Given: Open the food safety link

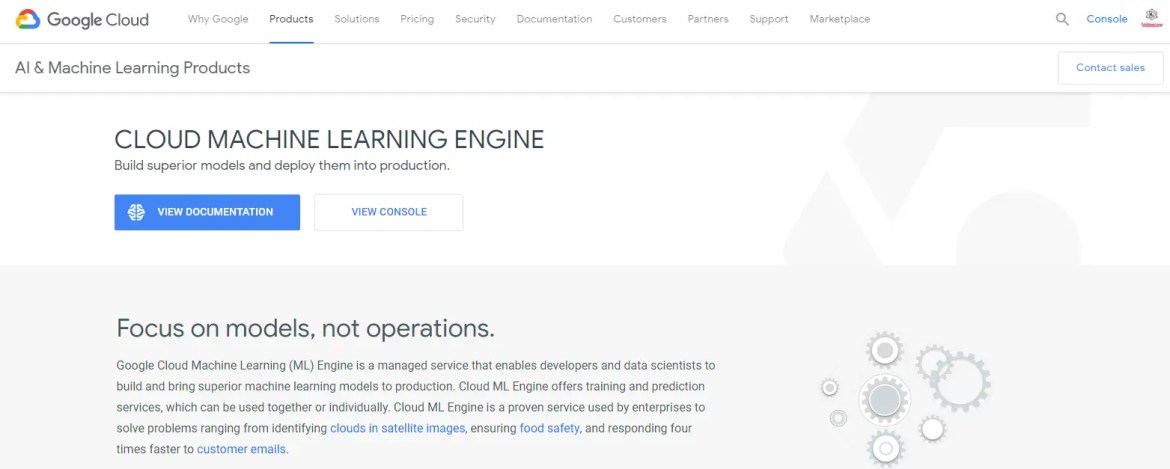Looking at the screenshot, I should coord(550,429).
